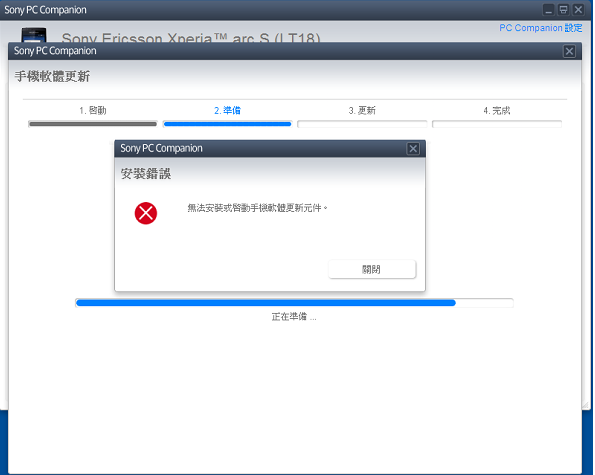The image size is (595, 475).
Task: Click the empty 4. 完成 step bar
Action: [497, 124]
